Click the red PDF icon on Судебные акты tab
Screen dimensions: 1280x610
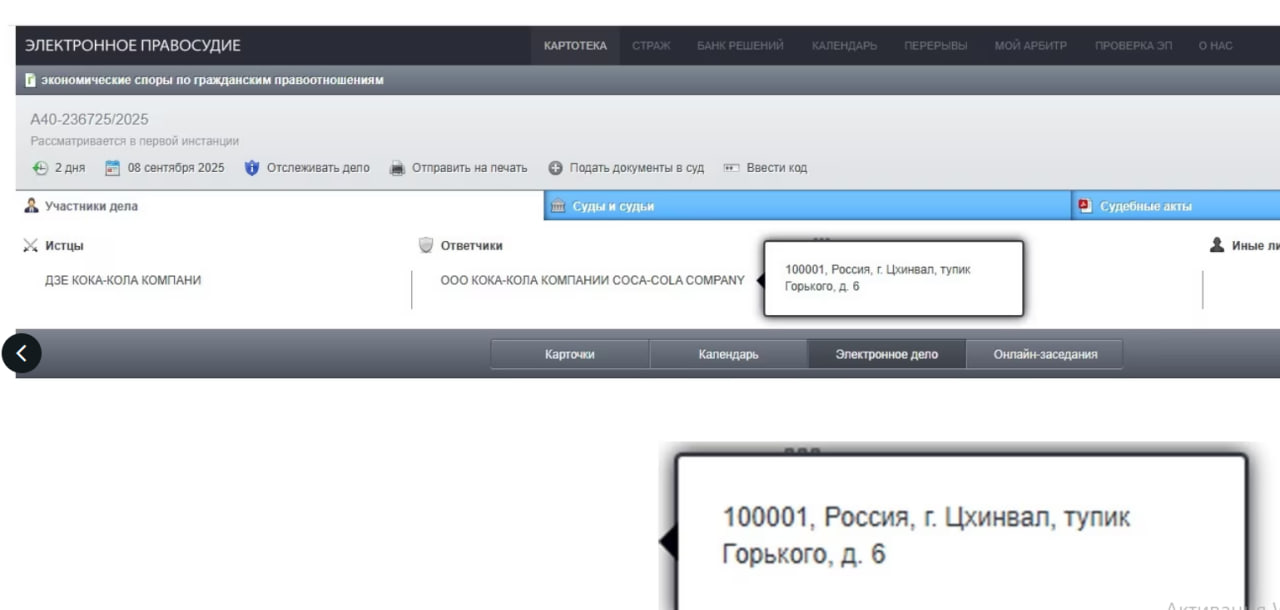1085,206
